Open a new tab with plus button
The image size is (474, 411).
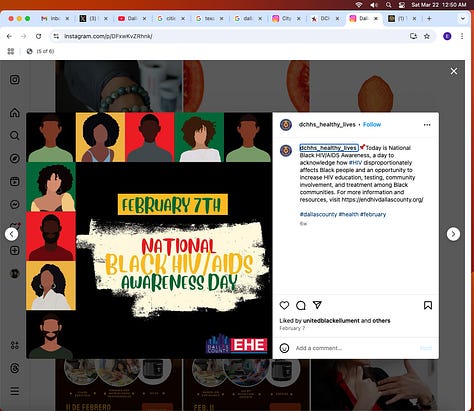click(429, 19)
